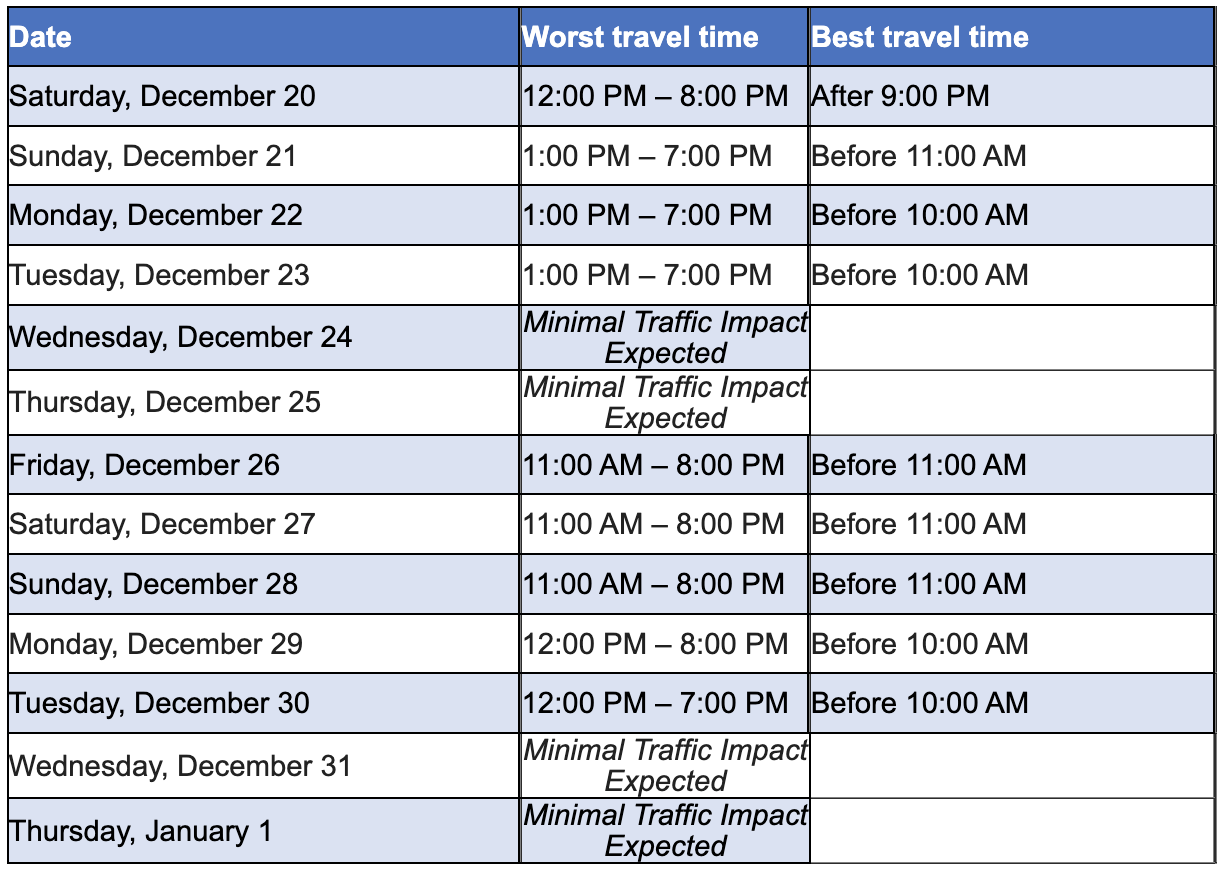Select the "Wednesday, December 31" cell

point(180,766)
